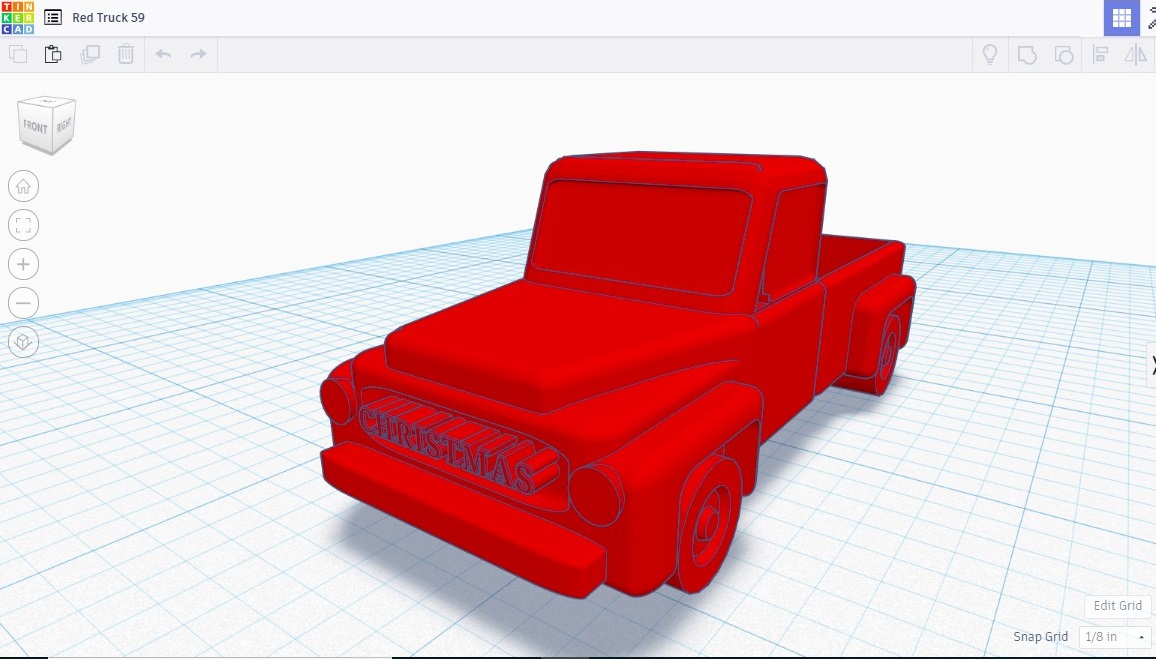The image size is (1156, 659).
Task: Click the Align tool icon
Action: (1101, 54)
